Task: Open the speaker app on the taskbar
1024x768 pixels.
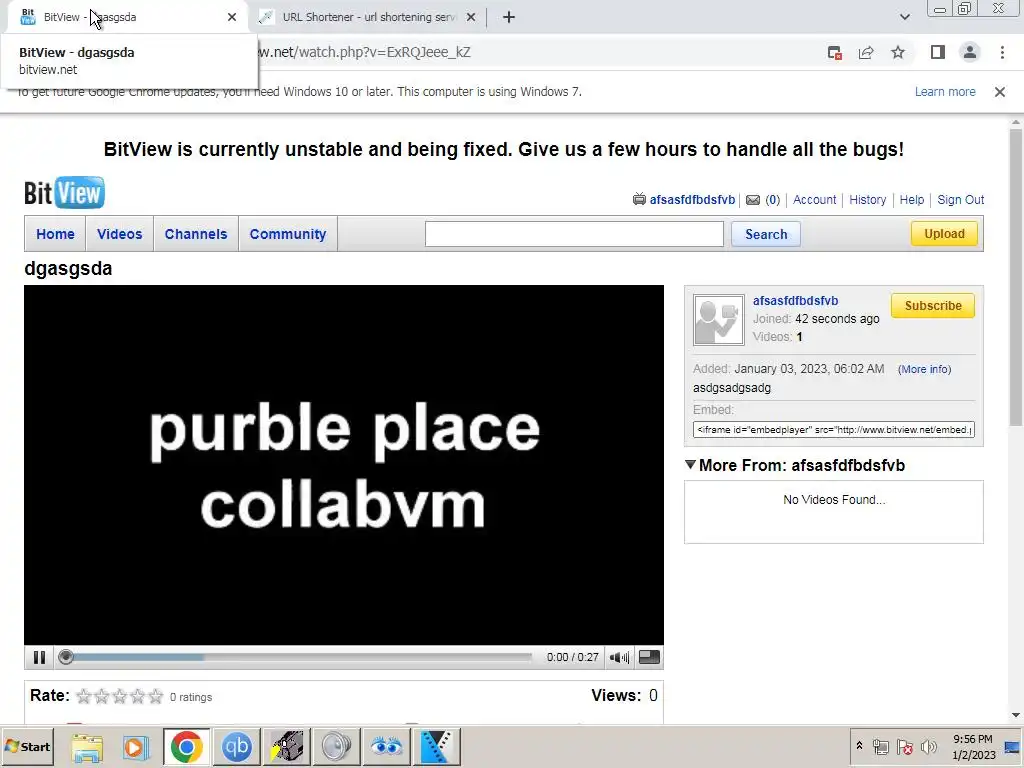Action: (336, 747)
